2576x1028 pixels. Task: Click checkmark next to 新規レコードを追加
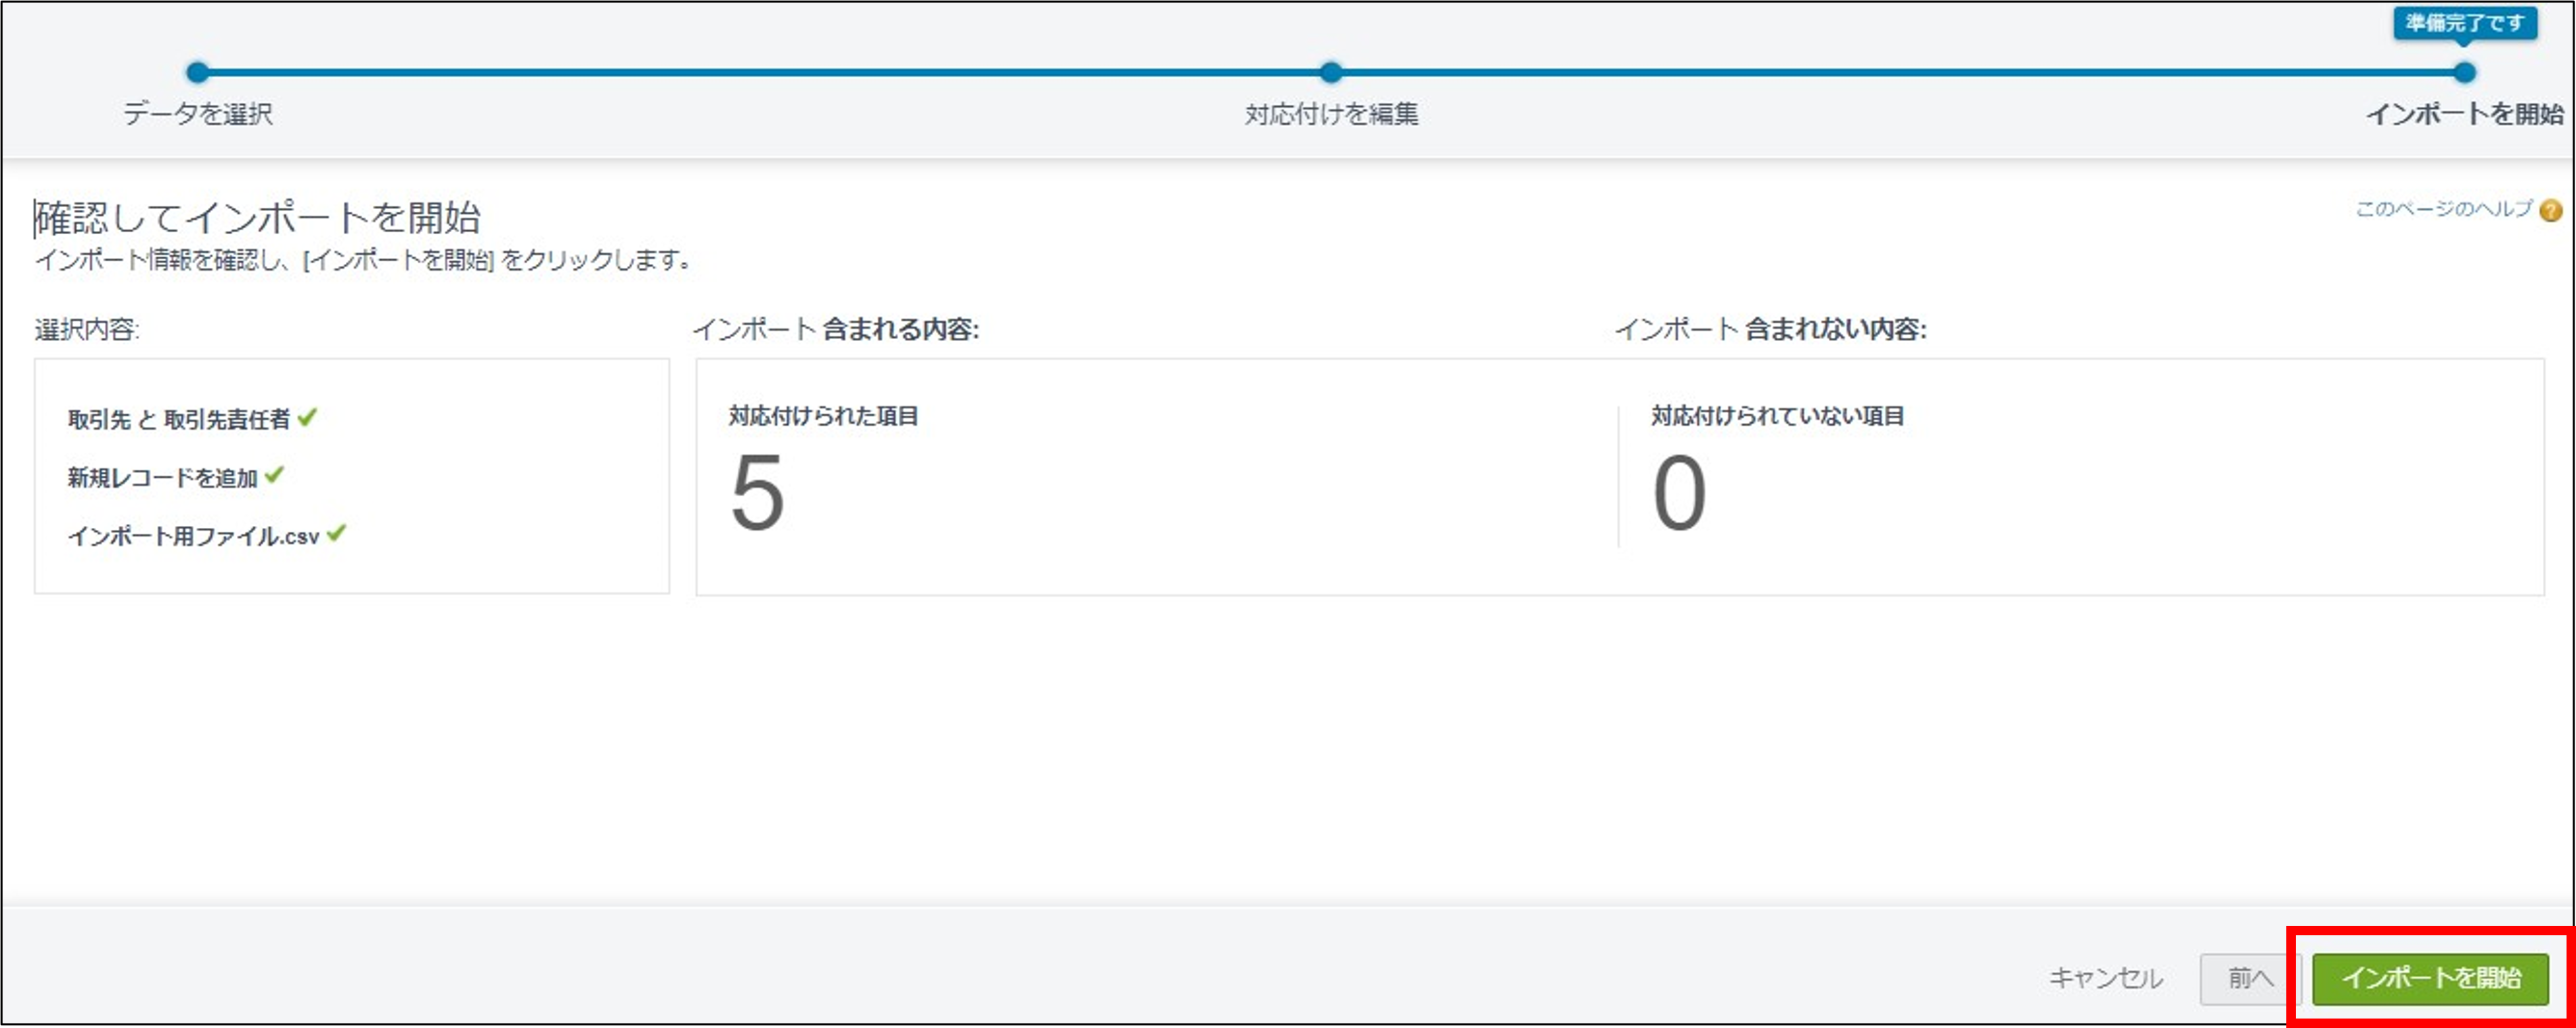[x=275, y=475]
